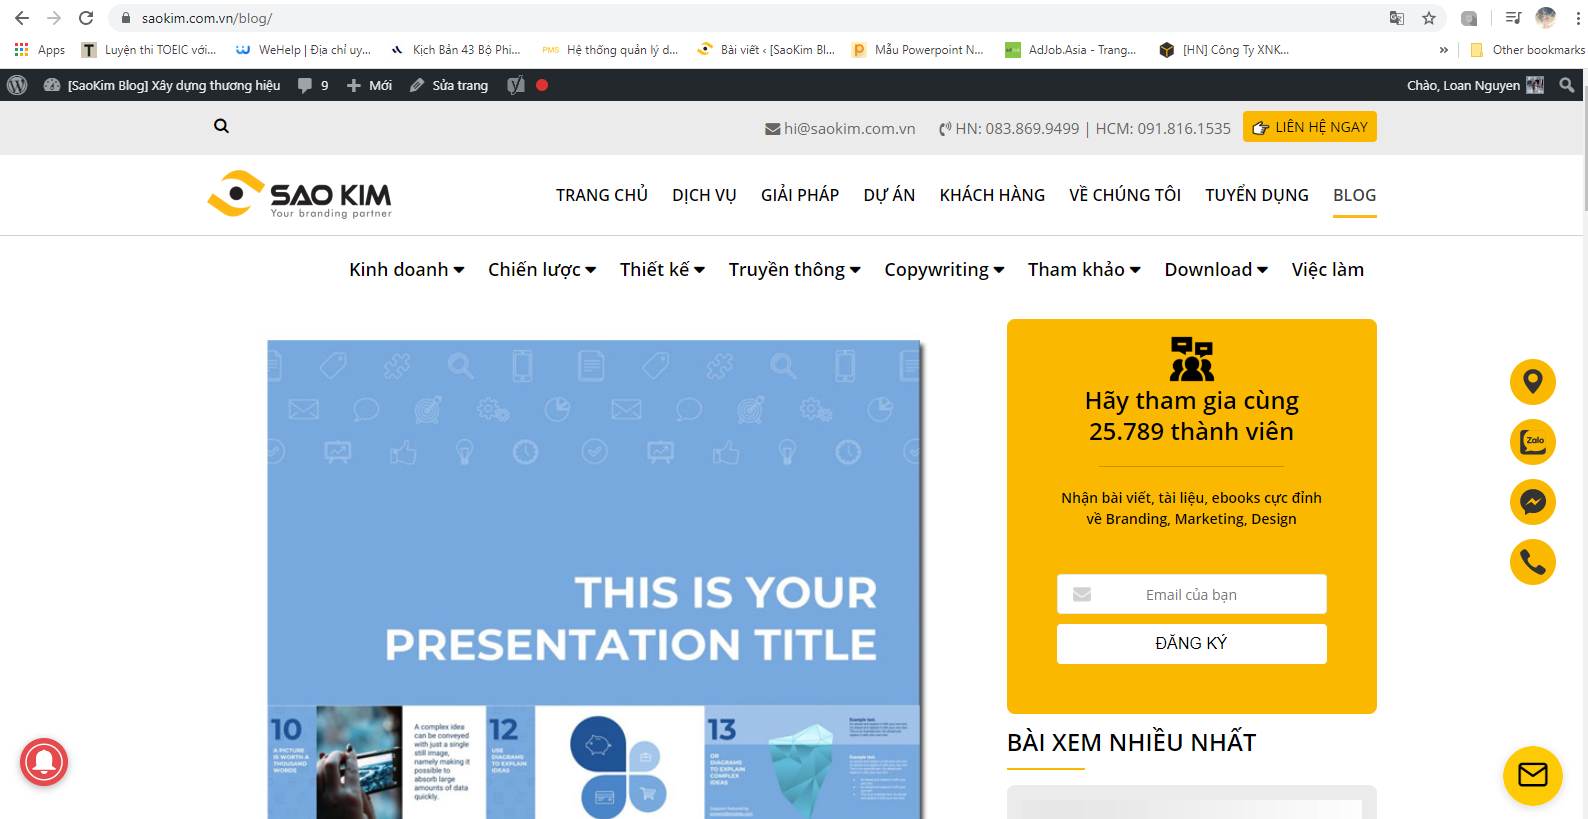This screenshot has width=1588, height=819.
Task: Open Zalo chat floating button
Action: pos(1532,442)
